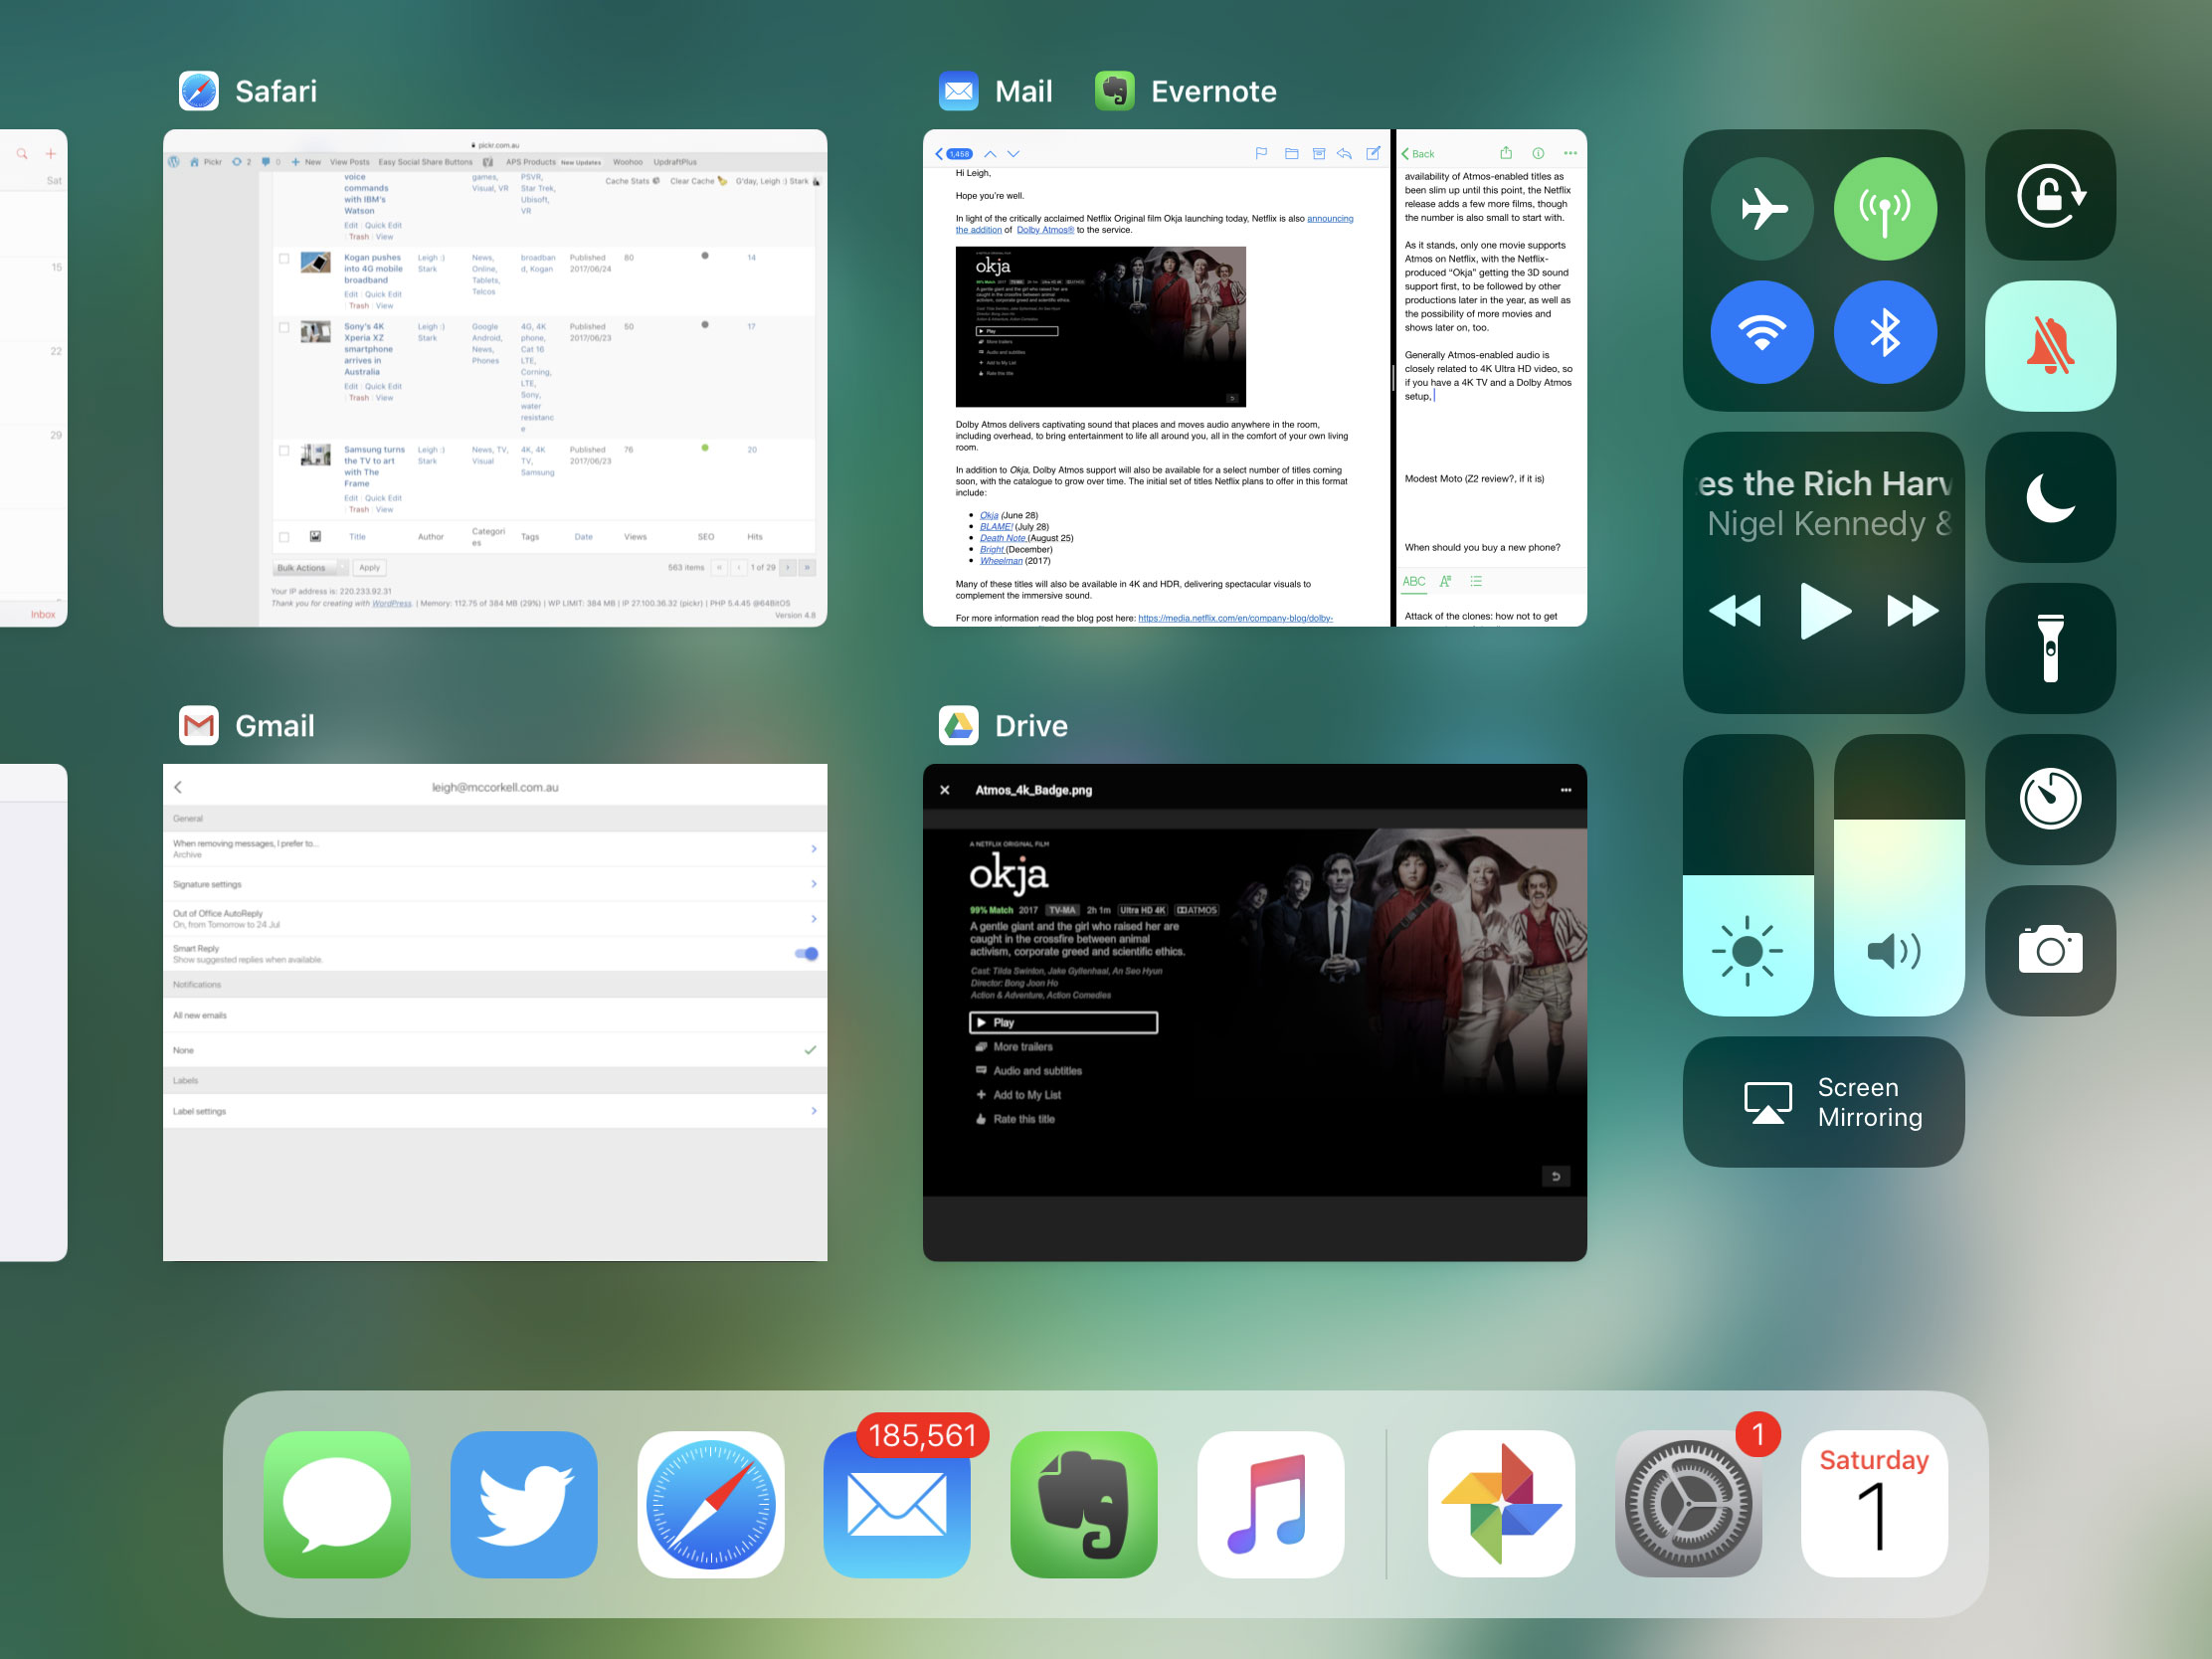The height and width of the screenshot is (1659, 2212).
Task: Open 'When removing messages' setting in Gmail
Action: point(495,849)
